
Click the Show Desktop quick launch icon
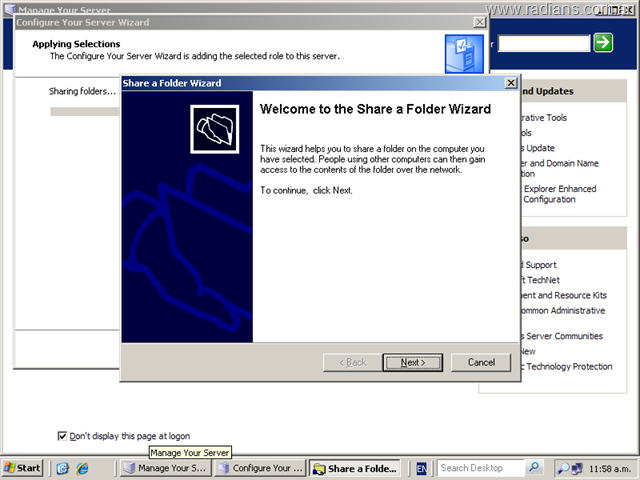[x=63, y=468]
